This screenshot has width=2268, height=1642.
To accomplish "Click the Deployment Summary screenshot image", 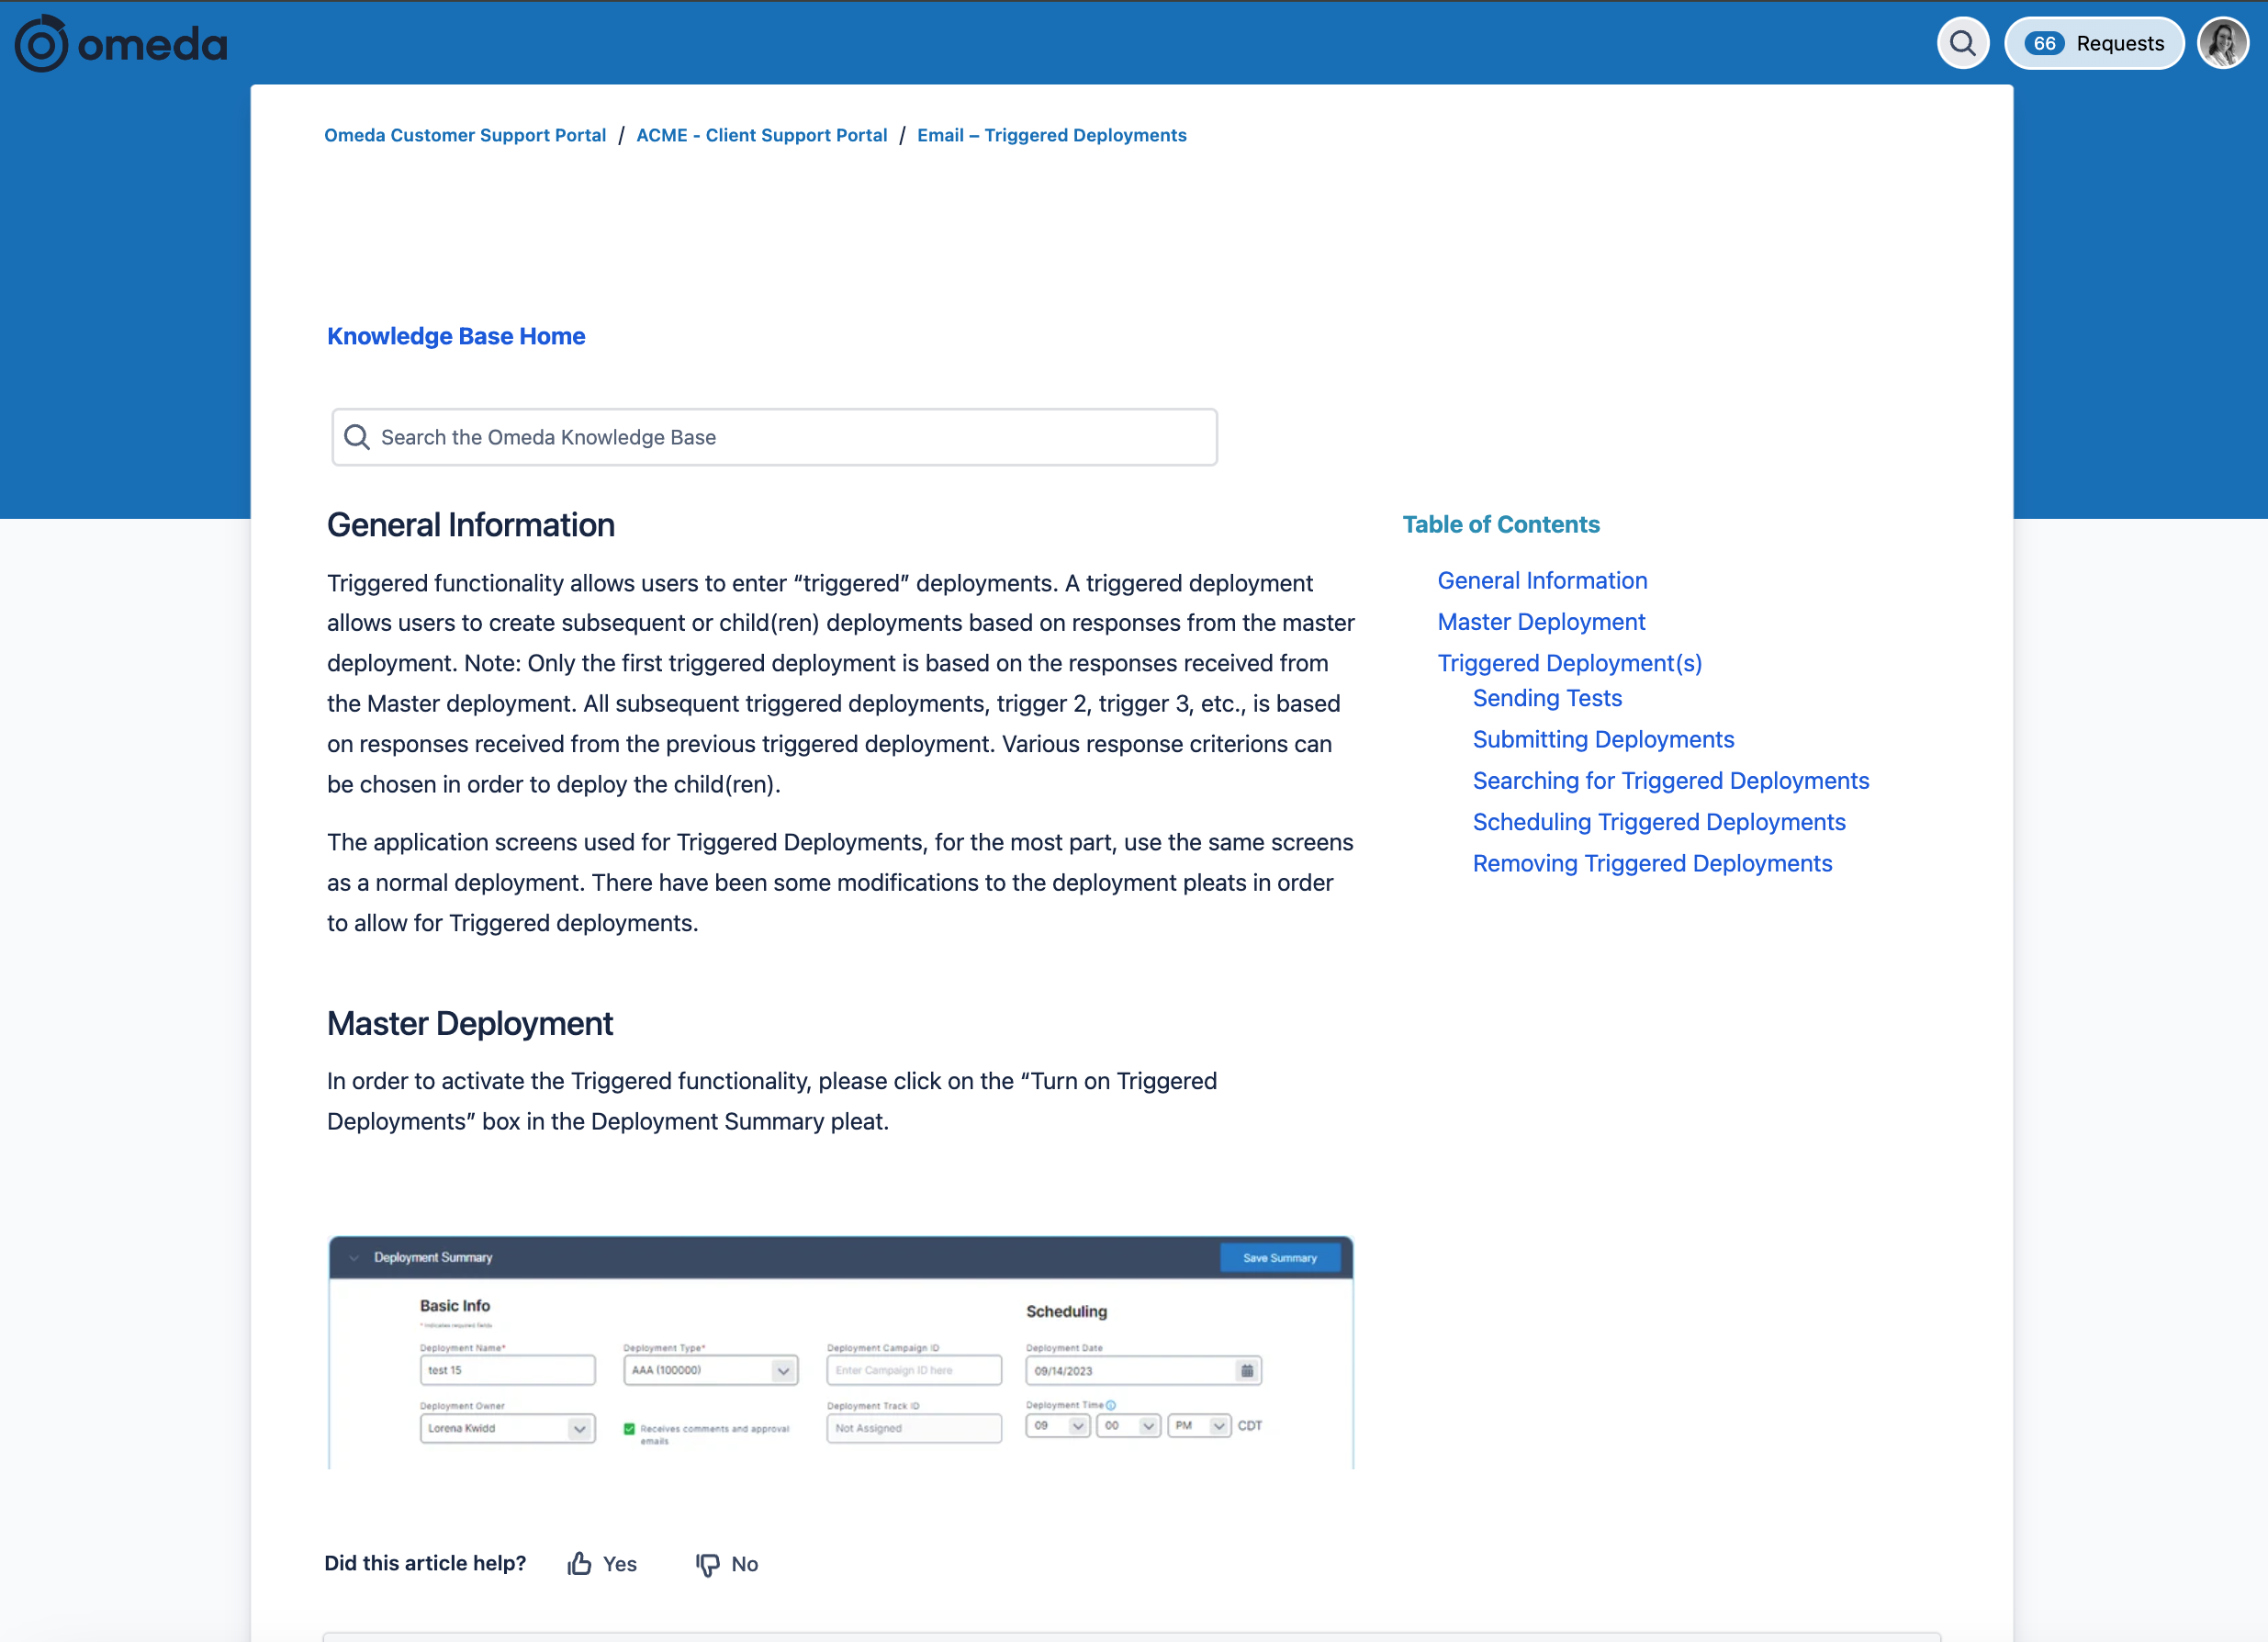I will coord(840,1352).
